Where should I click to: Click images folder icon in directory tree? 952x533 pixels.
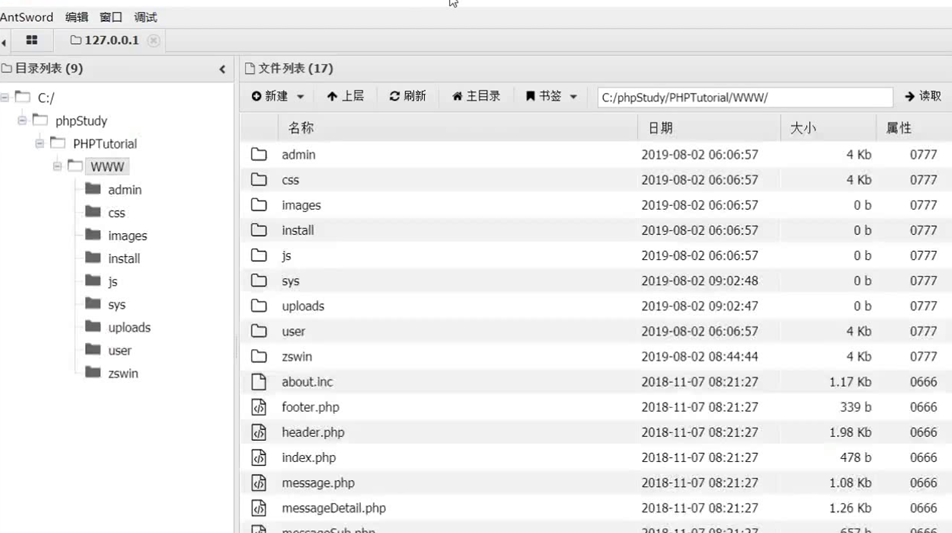point(93,234)
